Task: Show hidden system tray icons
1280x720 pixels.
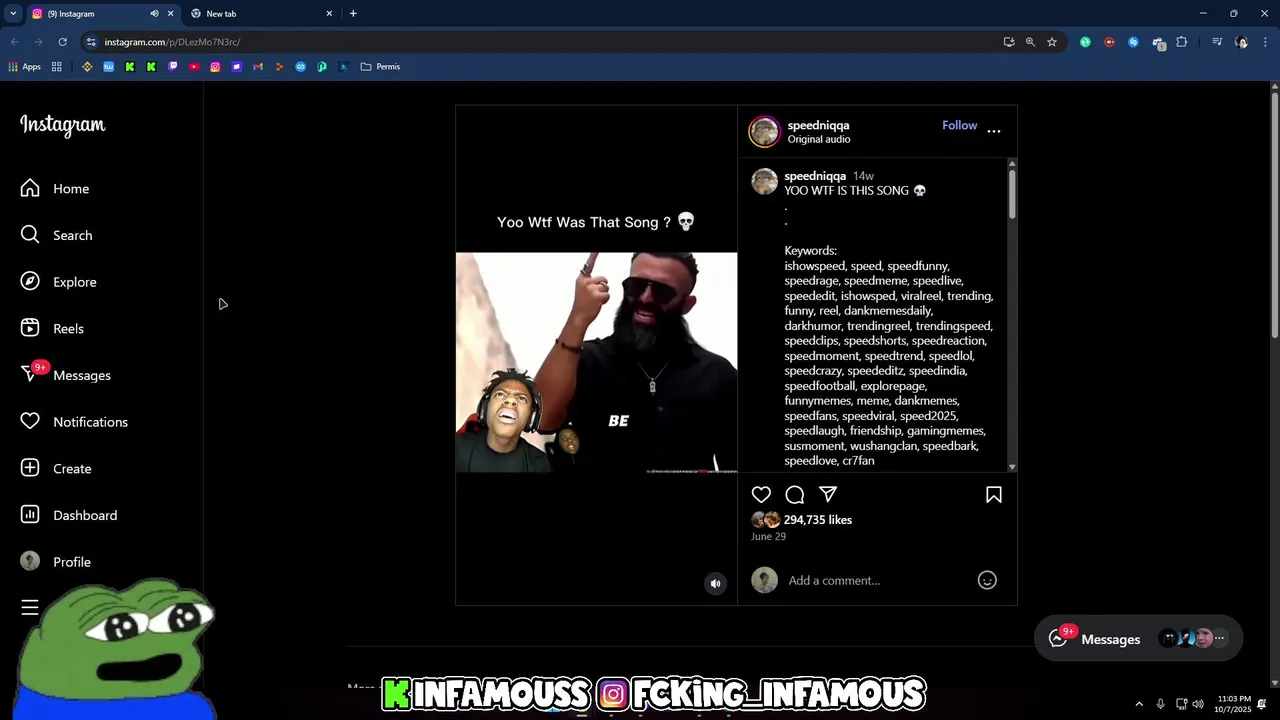Action: (1139, 704)
